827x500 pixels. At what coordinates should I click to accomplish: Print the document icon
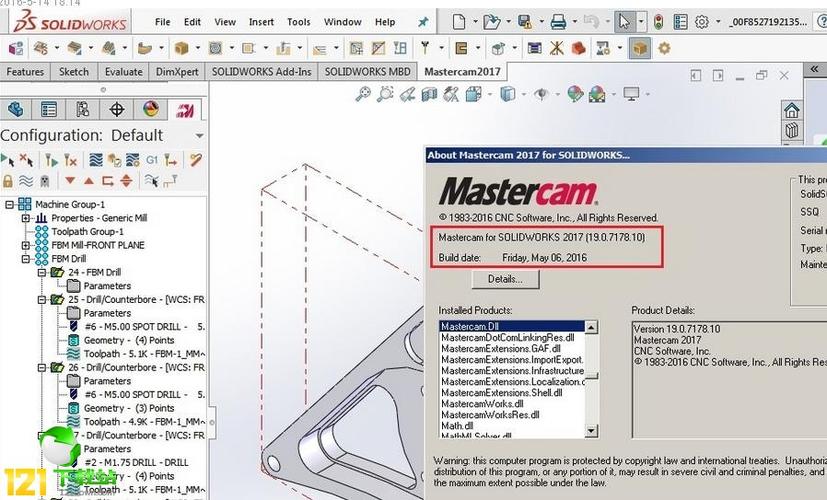coord(558,22)
